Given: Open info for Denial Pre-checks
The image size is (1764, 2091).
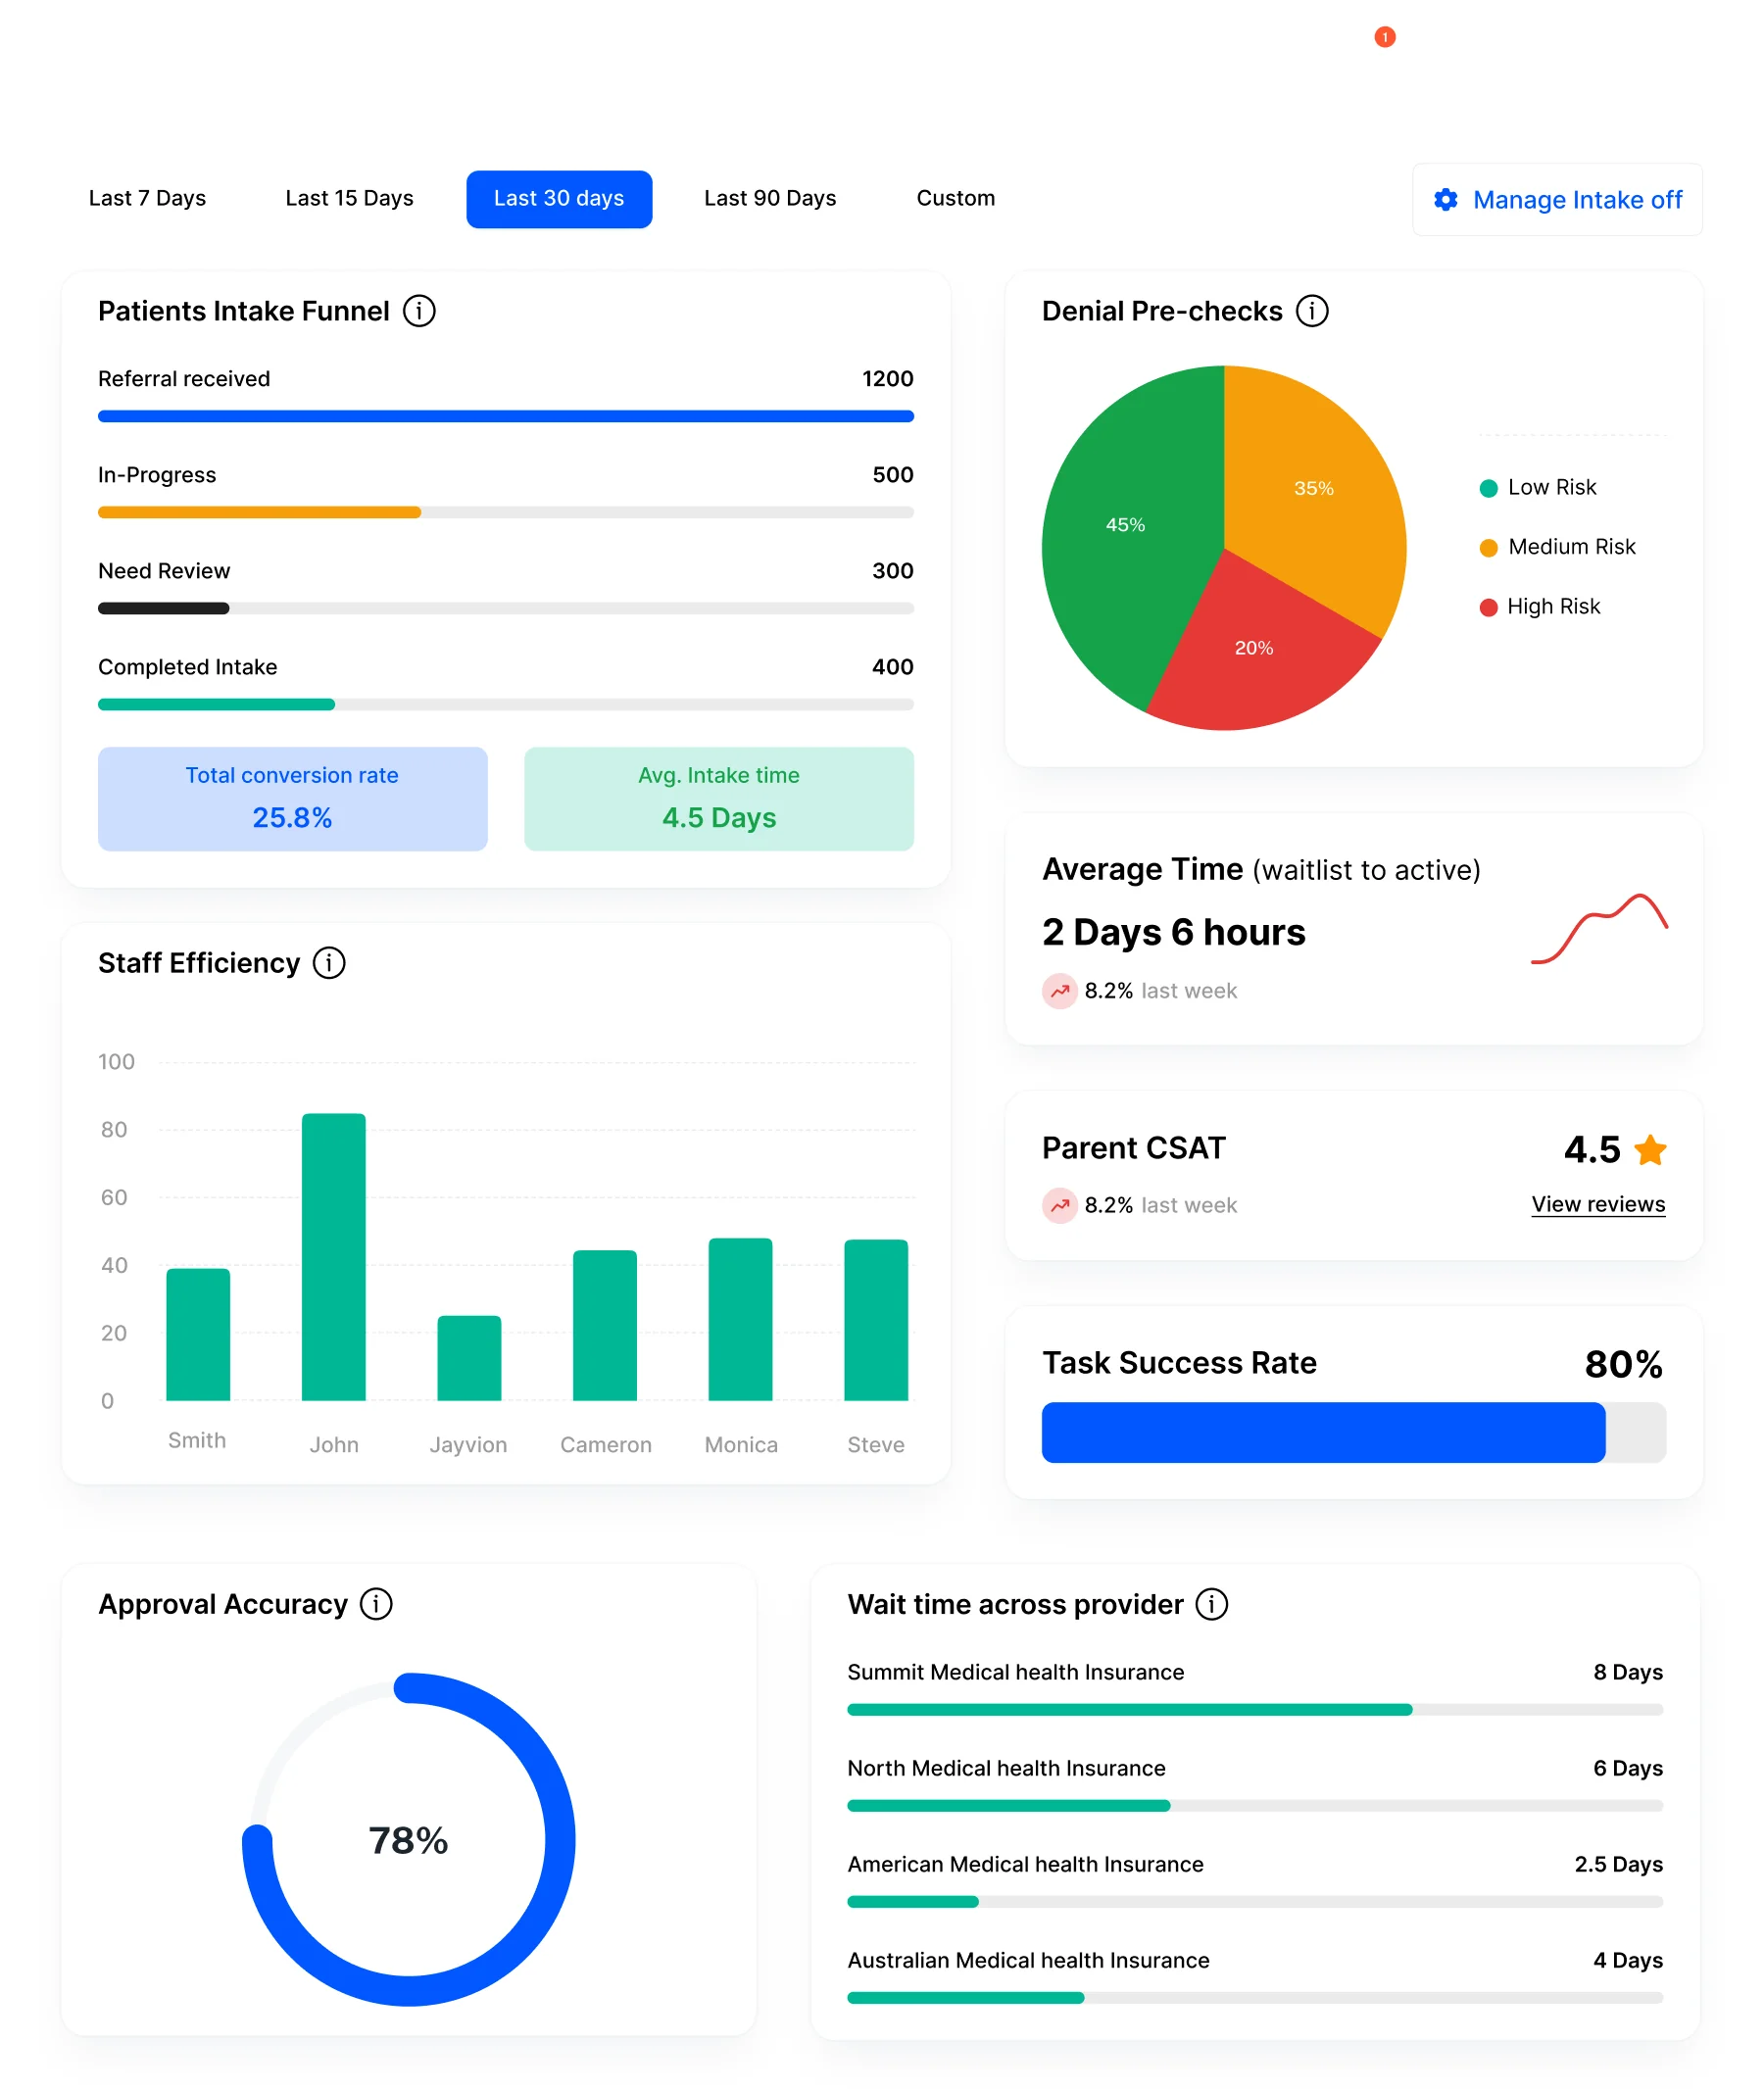Looking at the screenshot, I should pos(1312,311).
